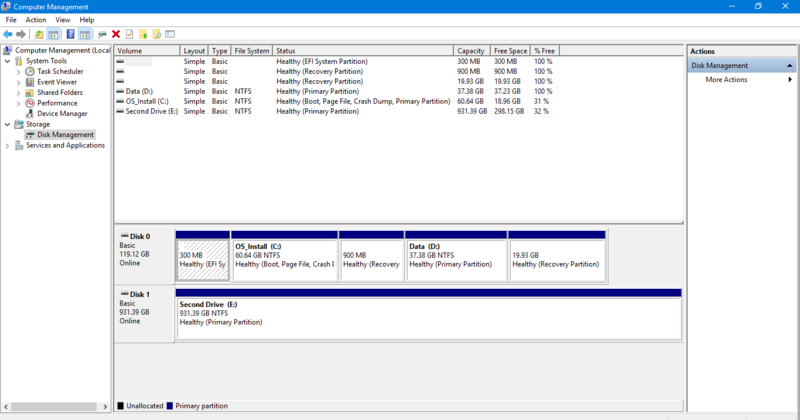Collapse the System Tools tree node
The height and width of the screenshot is (420, 800).
[x=8, y=61]
